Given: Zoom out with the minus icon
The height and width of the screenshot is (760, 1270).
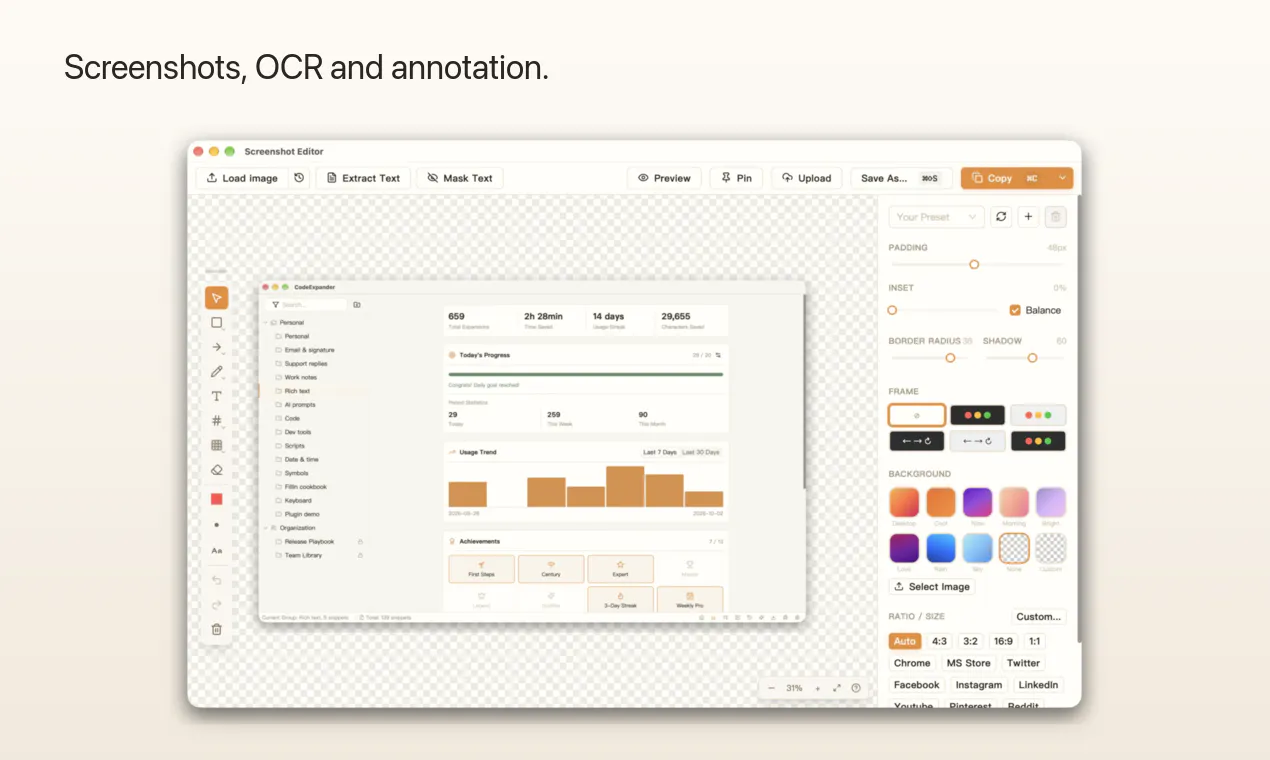Looking at the screenshot, I should point(771,688).
